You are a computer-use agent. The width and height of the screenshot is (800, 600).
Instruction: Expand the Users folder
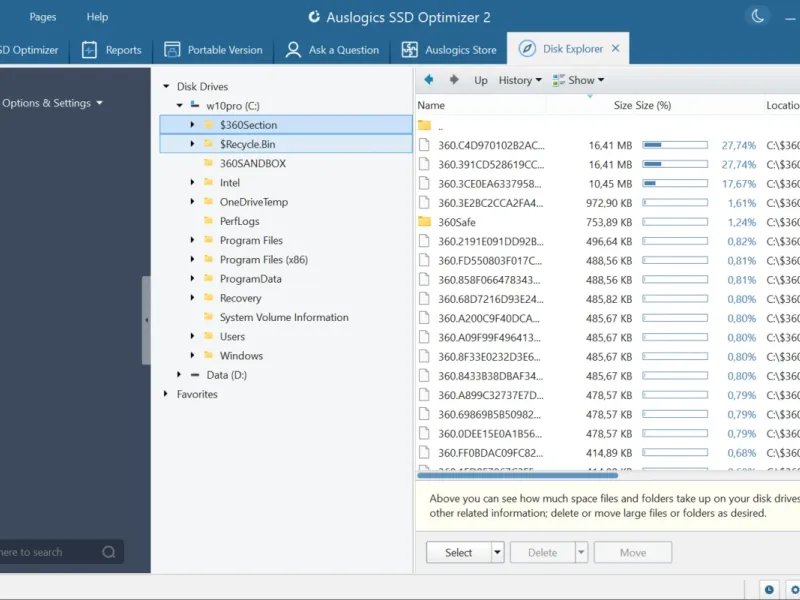[x=192, y=336]
